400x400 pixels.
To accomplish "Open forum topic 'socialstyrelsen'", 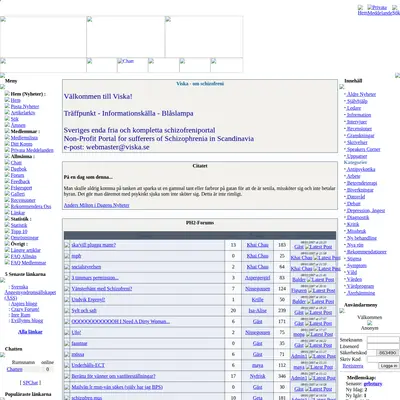I will (86, 267).
